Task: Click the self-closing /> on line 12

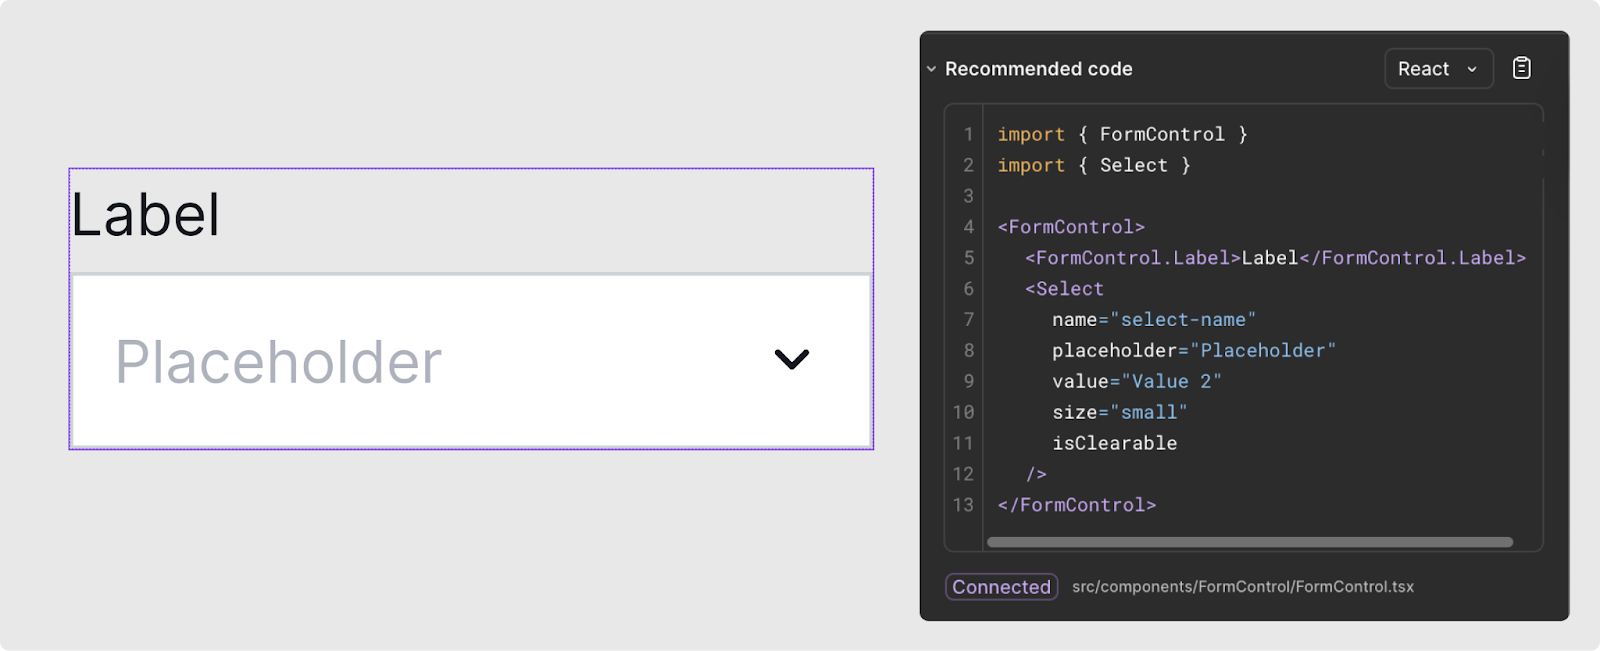Action: click(x=1036, y=474)
